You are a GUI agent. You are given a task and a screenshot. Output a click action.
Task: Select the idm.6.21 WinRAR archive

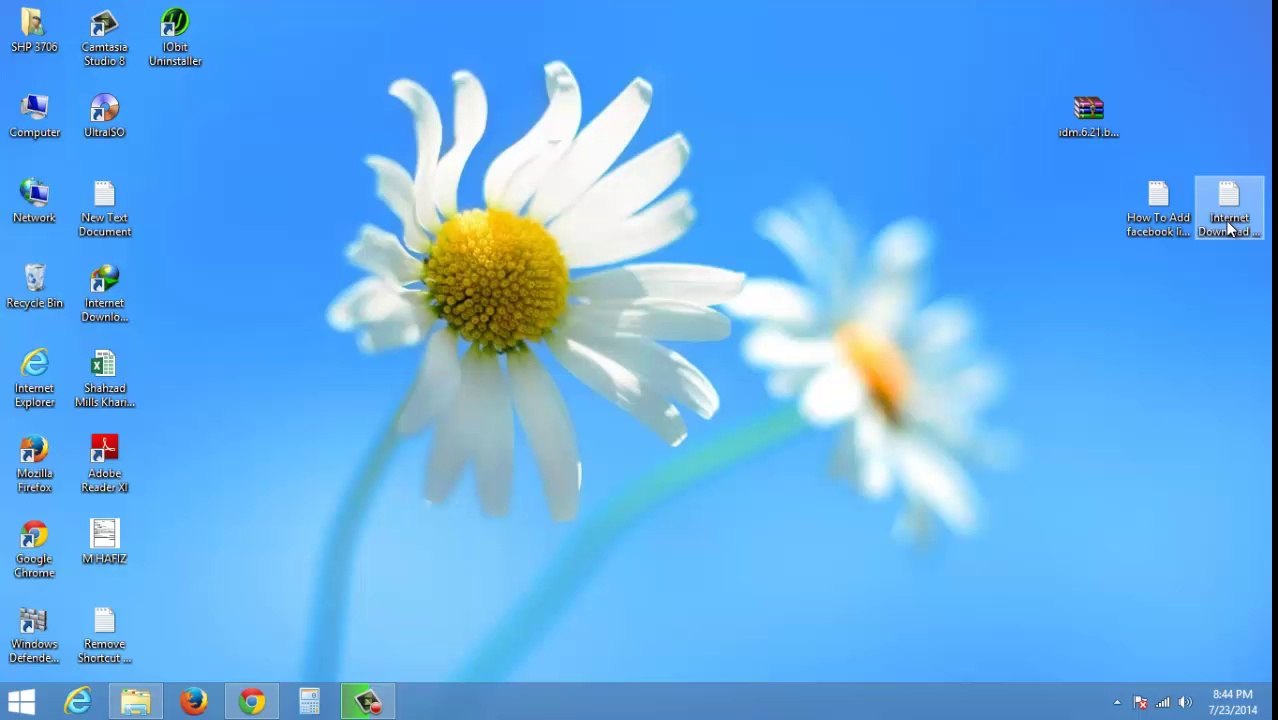point(1088,116)
